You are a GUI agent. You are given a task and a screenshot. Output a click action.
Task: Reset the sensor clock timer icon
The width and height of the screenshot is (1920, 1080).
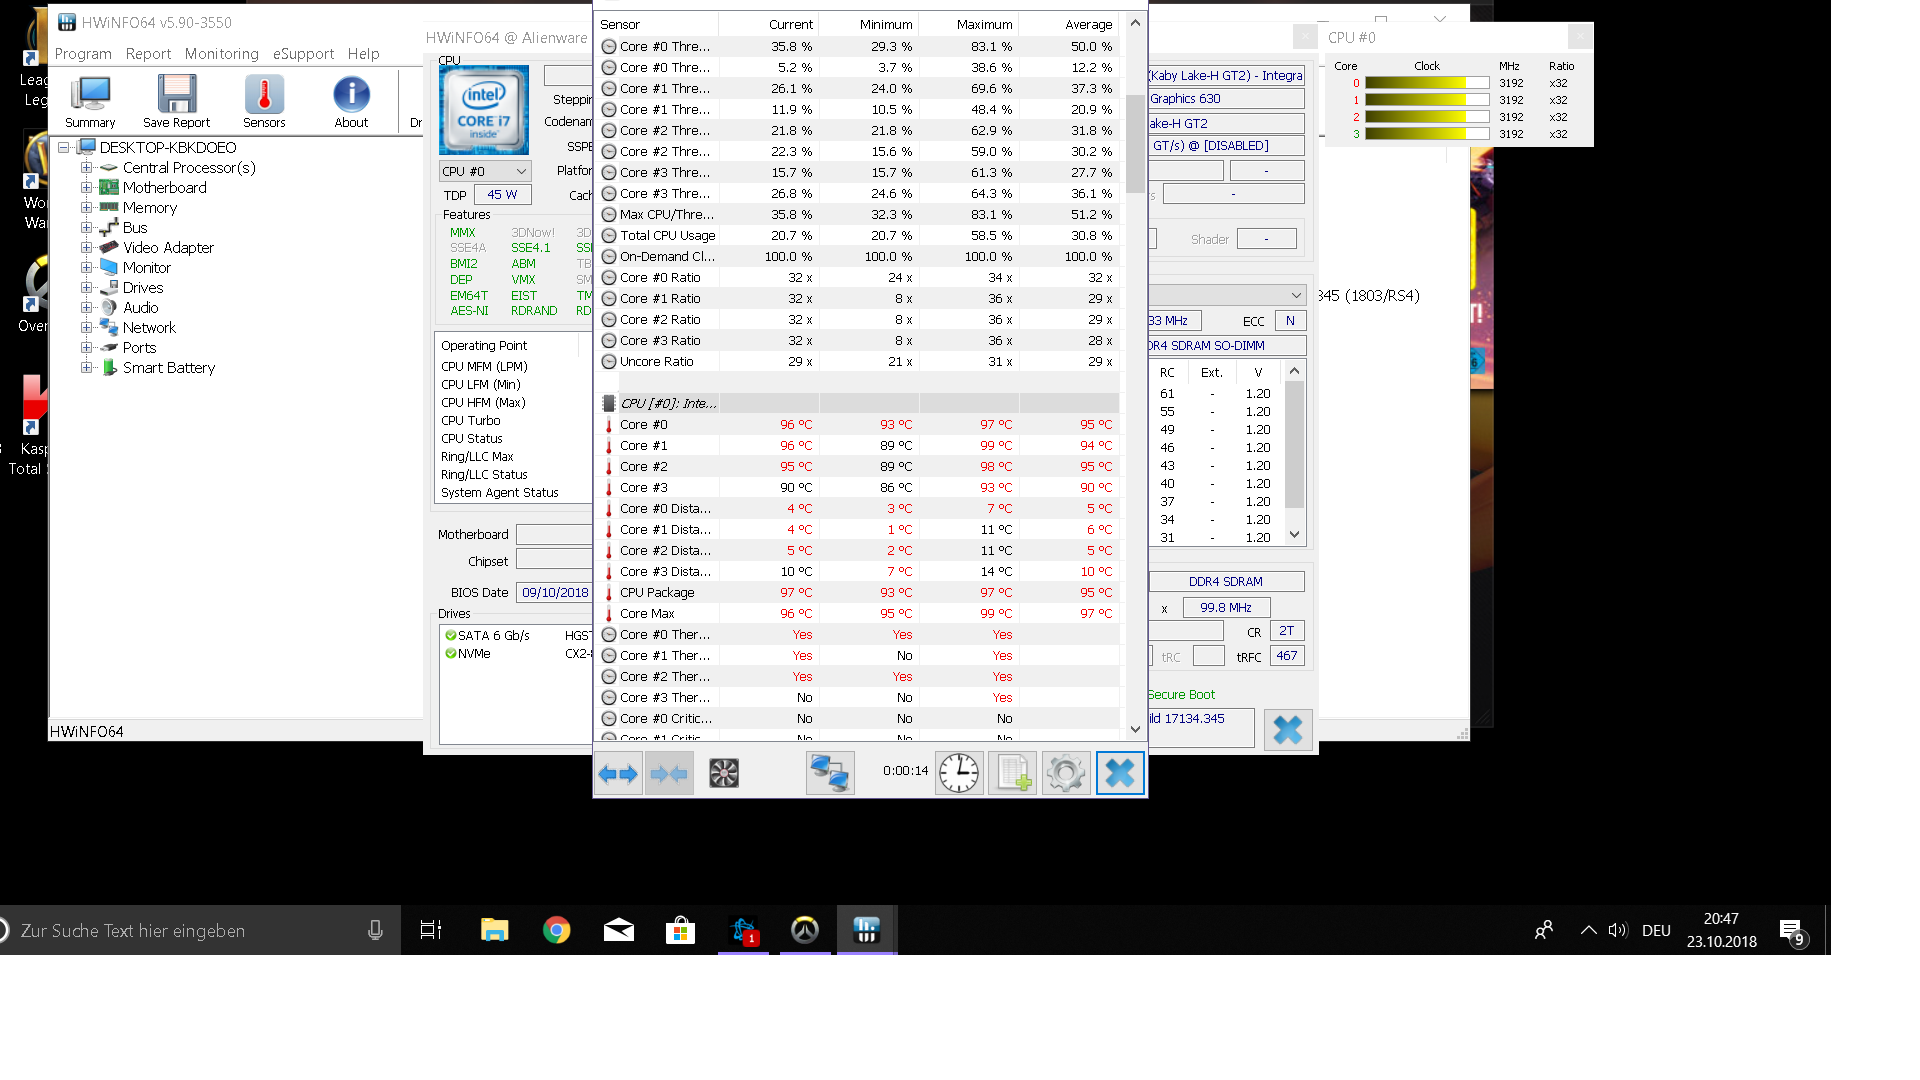(x=959, y=773)
